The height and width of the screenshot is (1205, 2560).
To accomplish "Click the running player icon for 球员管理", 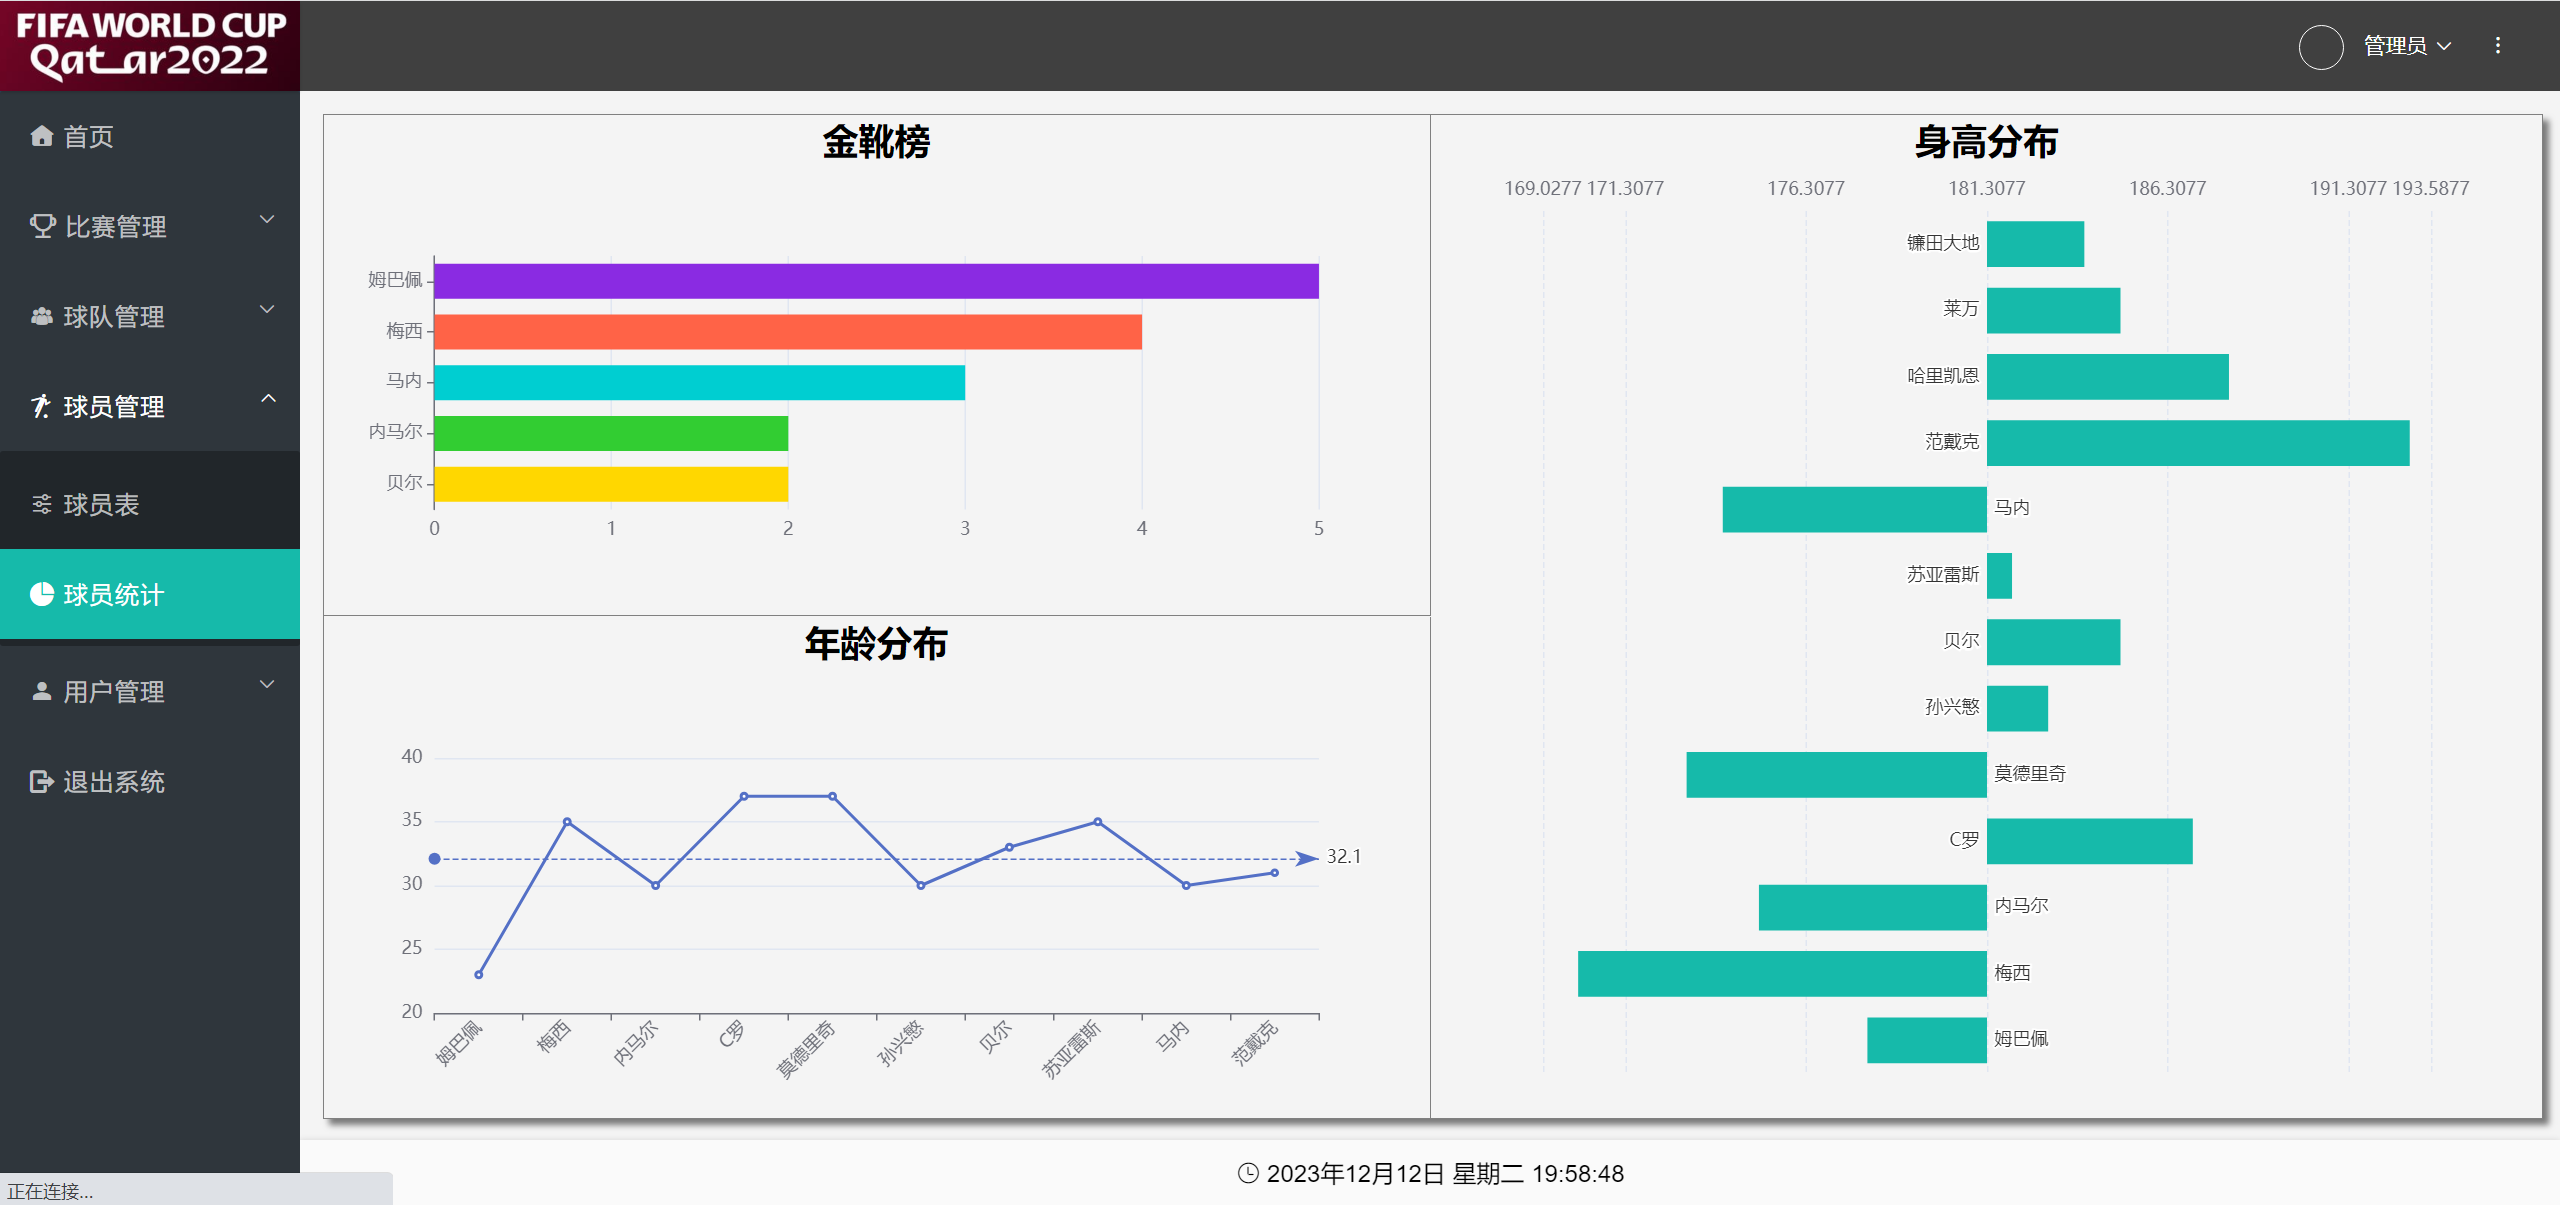I will tap(41, 406).
